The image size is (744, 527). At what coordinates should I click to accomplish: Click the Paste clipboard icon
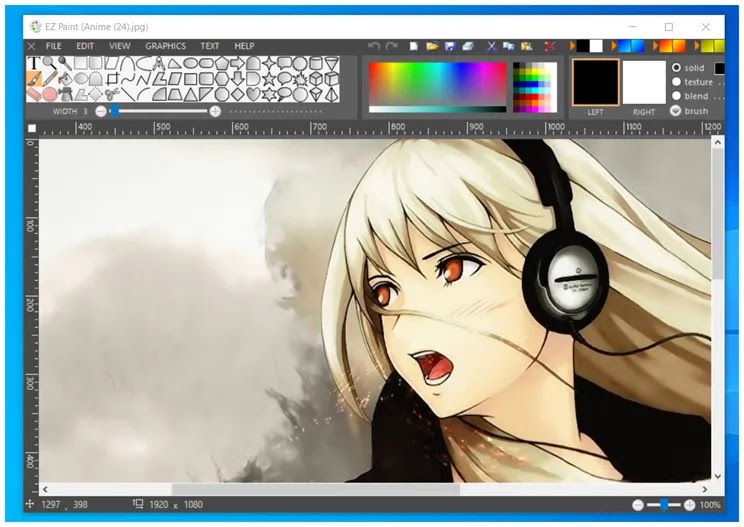coord(527,46)
